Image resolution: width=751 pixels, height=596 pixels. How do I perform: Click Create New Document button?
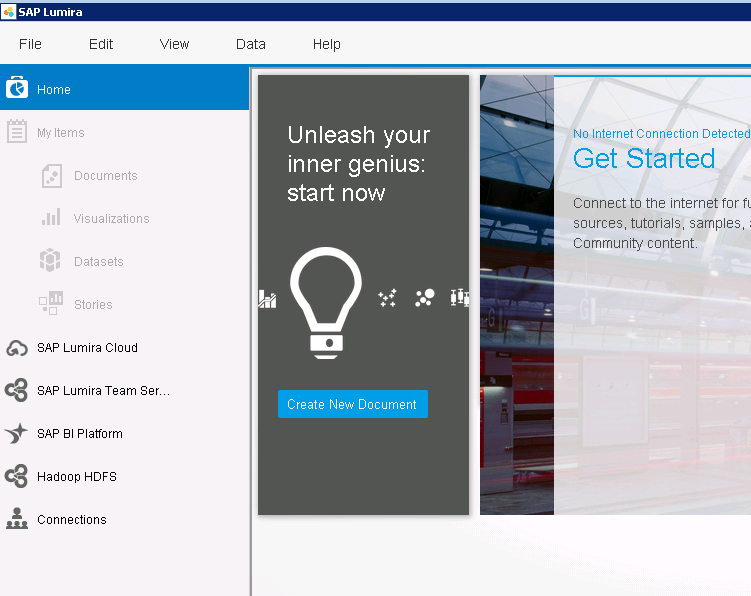click(353, 404)
